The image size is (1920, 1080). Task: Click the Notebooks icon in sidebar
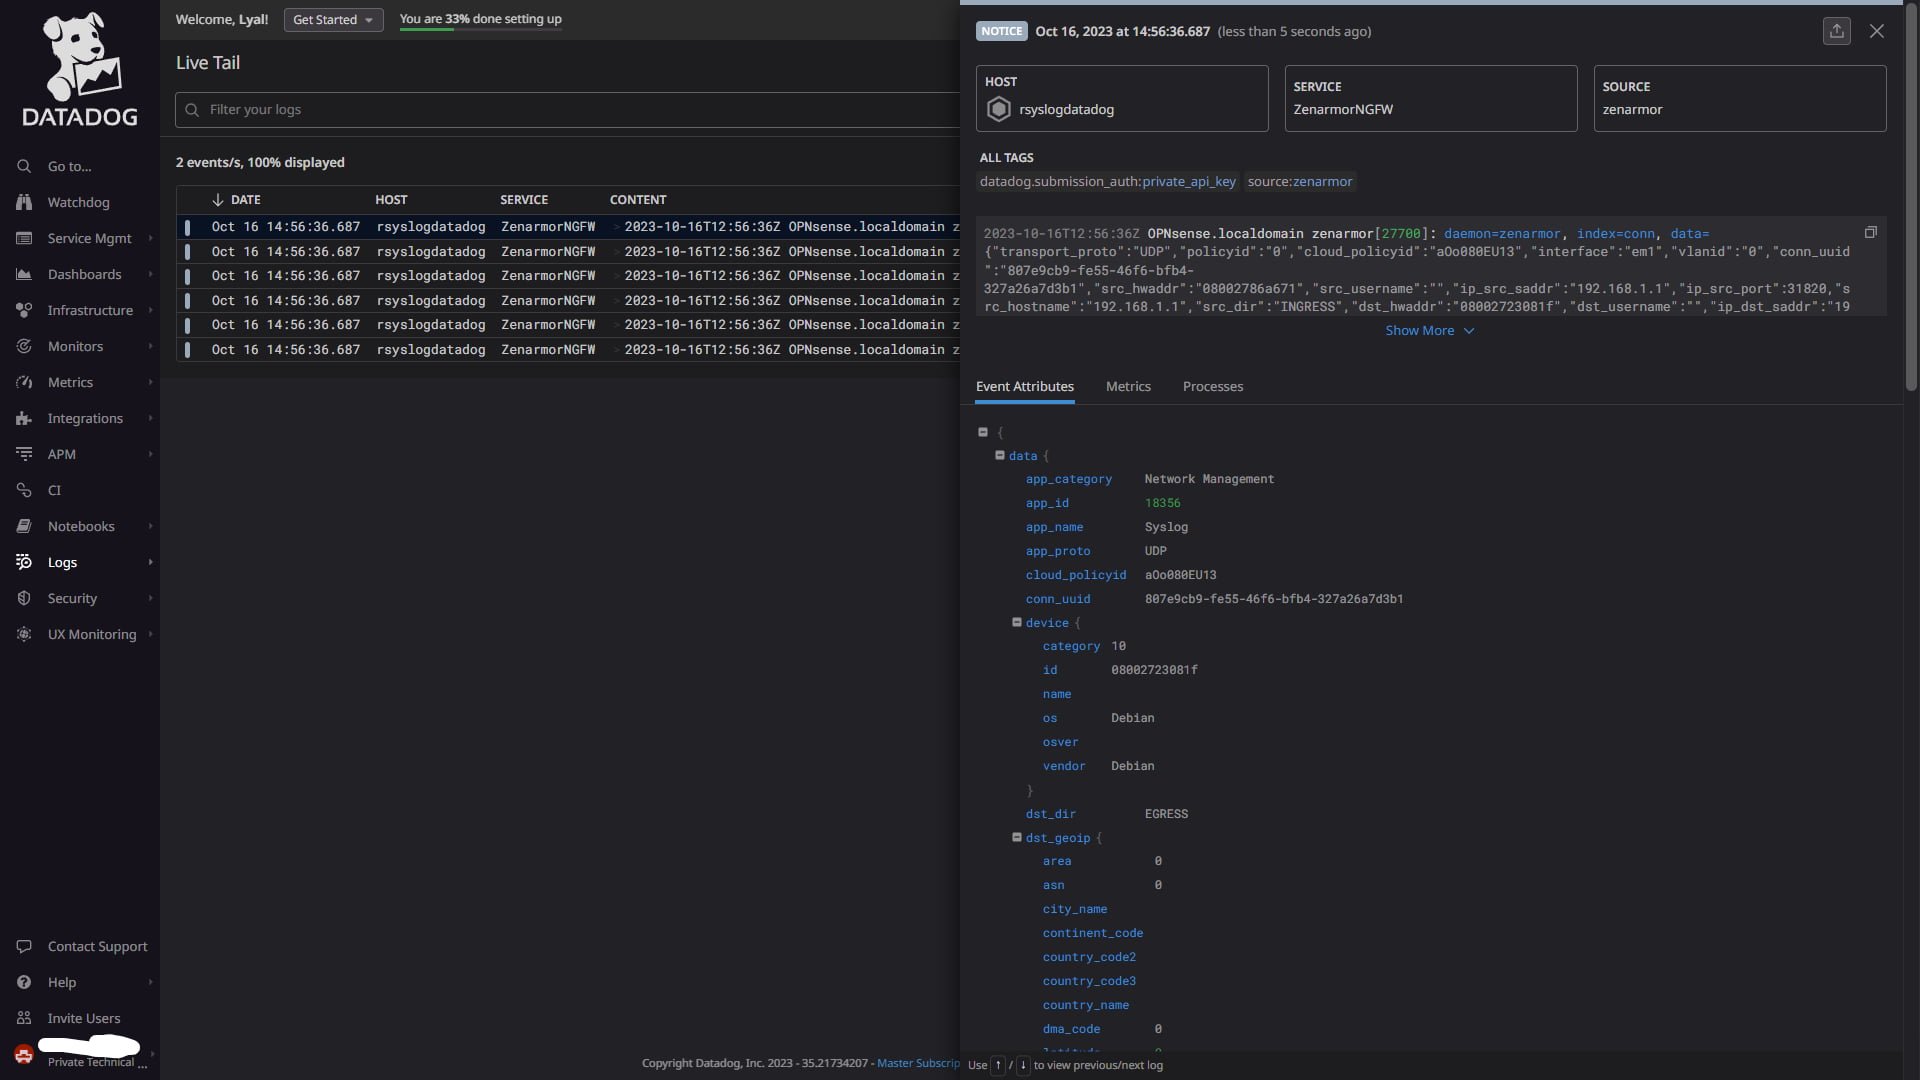(24, 526)
